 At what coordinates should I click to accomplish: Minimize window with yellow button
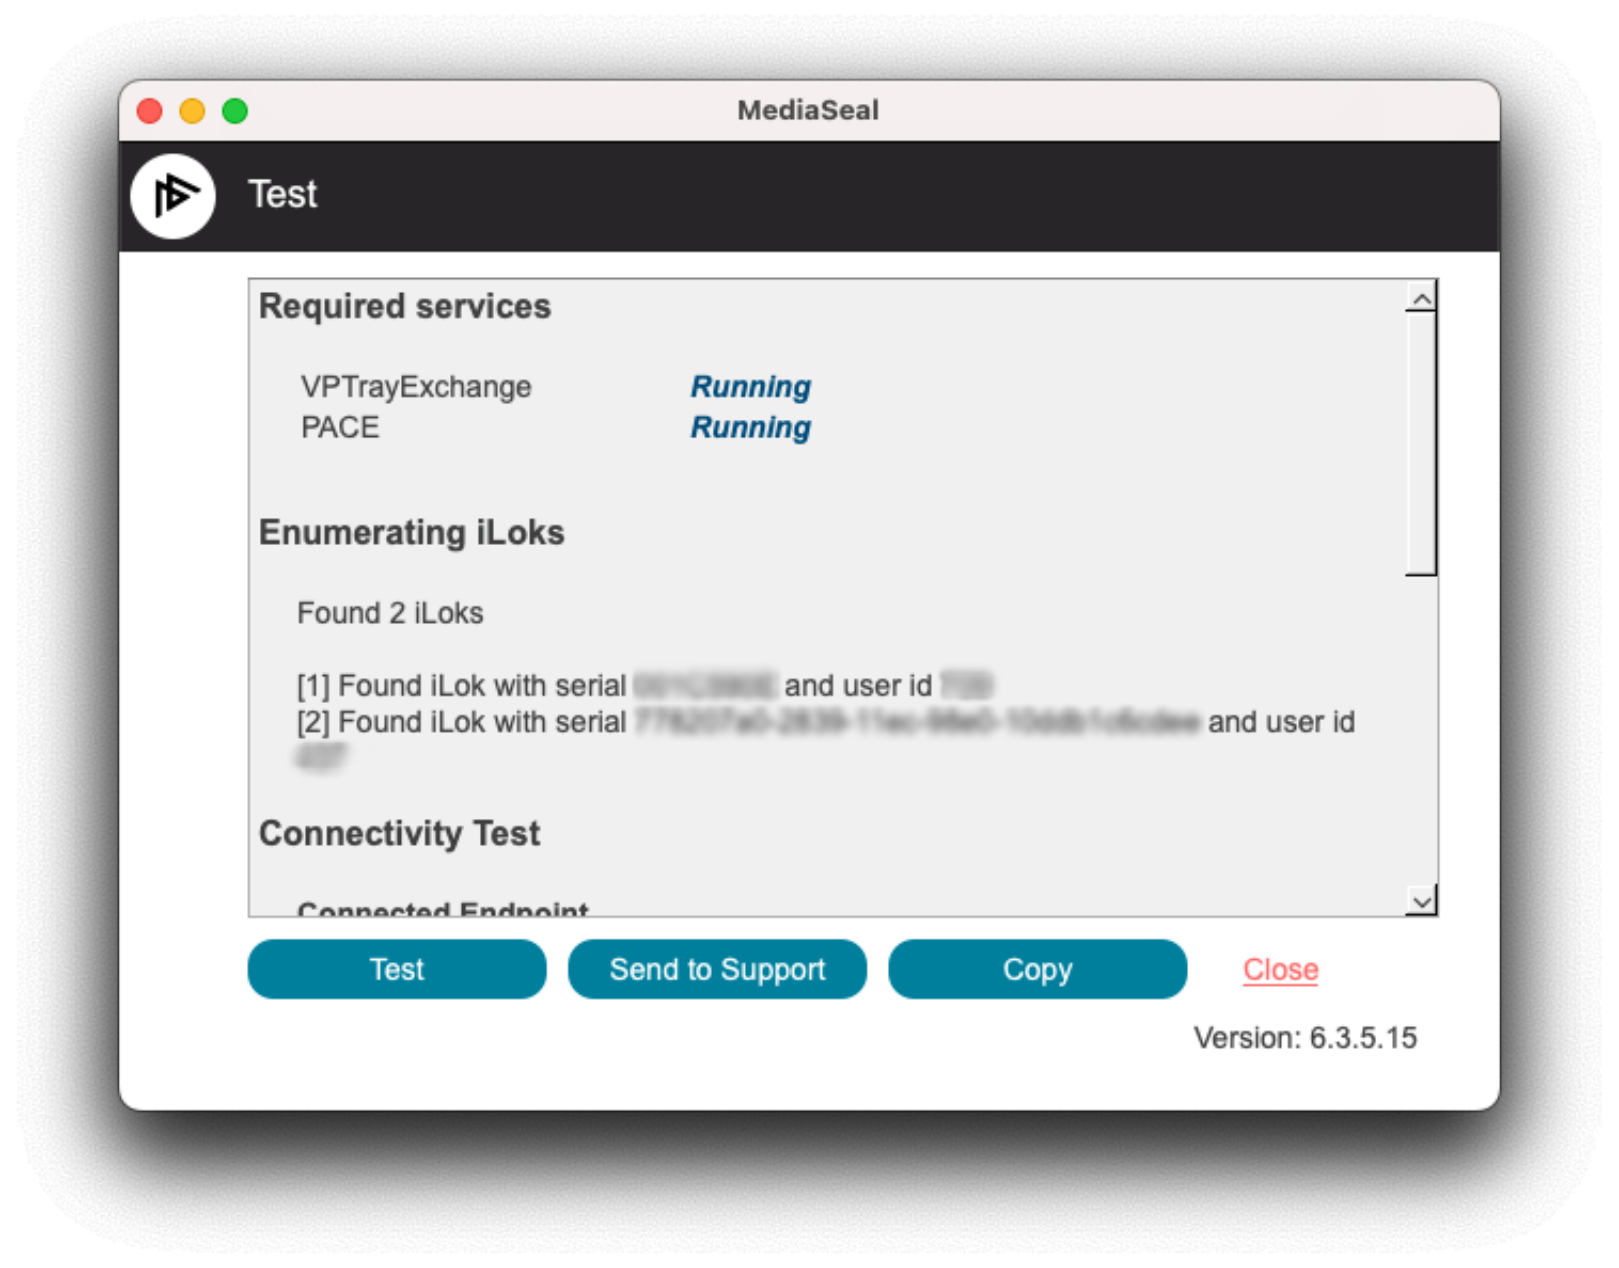[x=192, y=111]
